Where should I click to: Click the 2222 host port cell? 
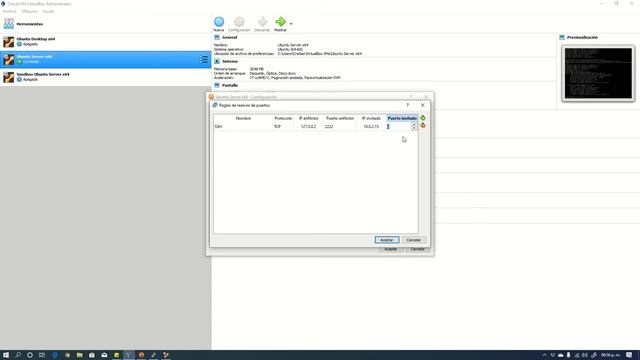(x=340, y=127)
